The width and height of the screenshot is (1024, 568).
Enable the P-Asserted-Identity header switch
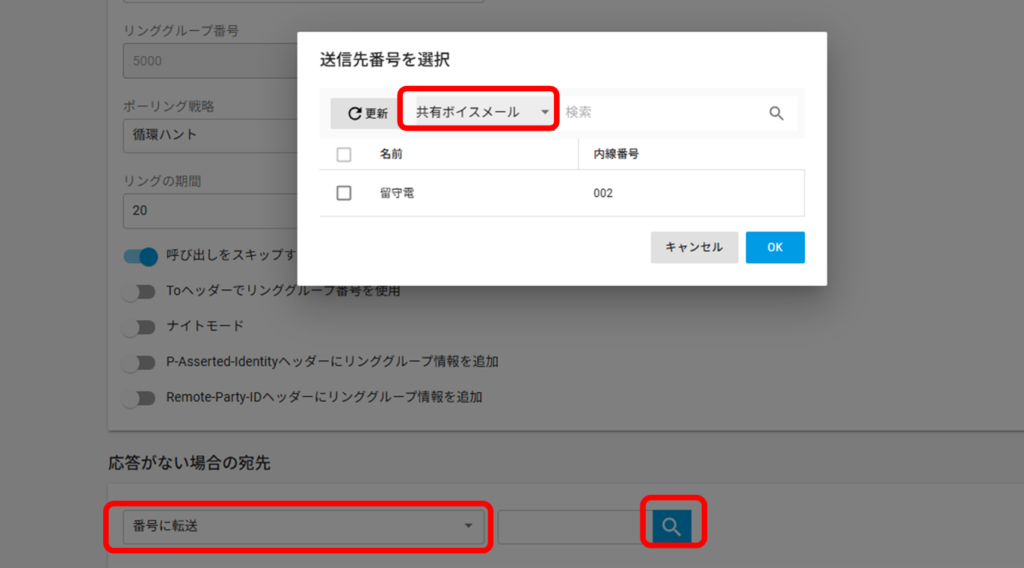(x=140, y=361)
